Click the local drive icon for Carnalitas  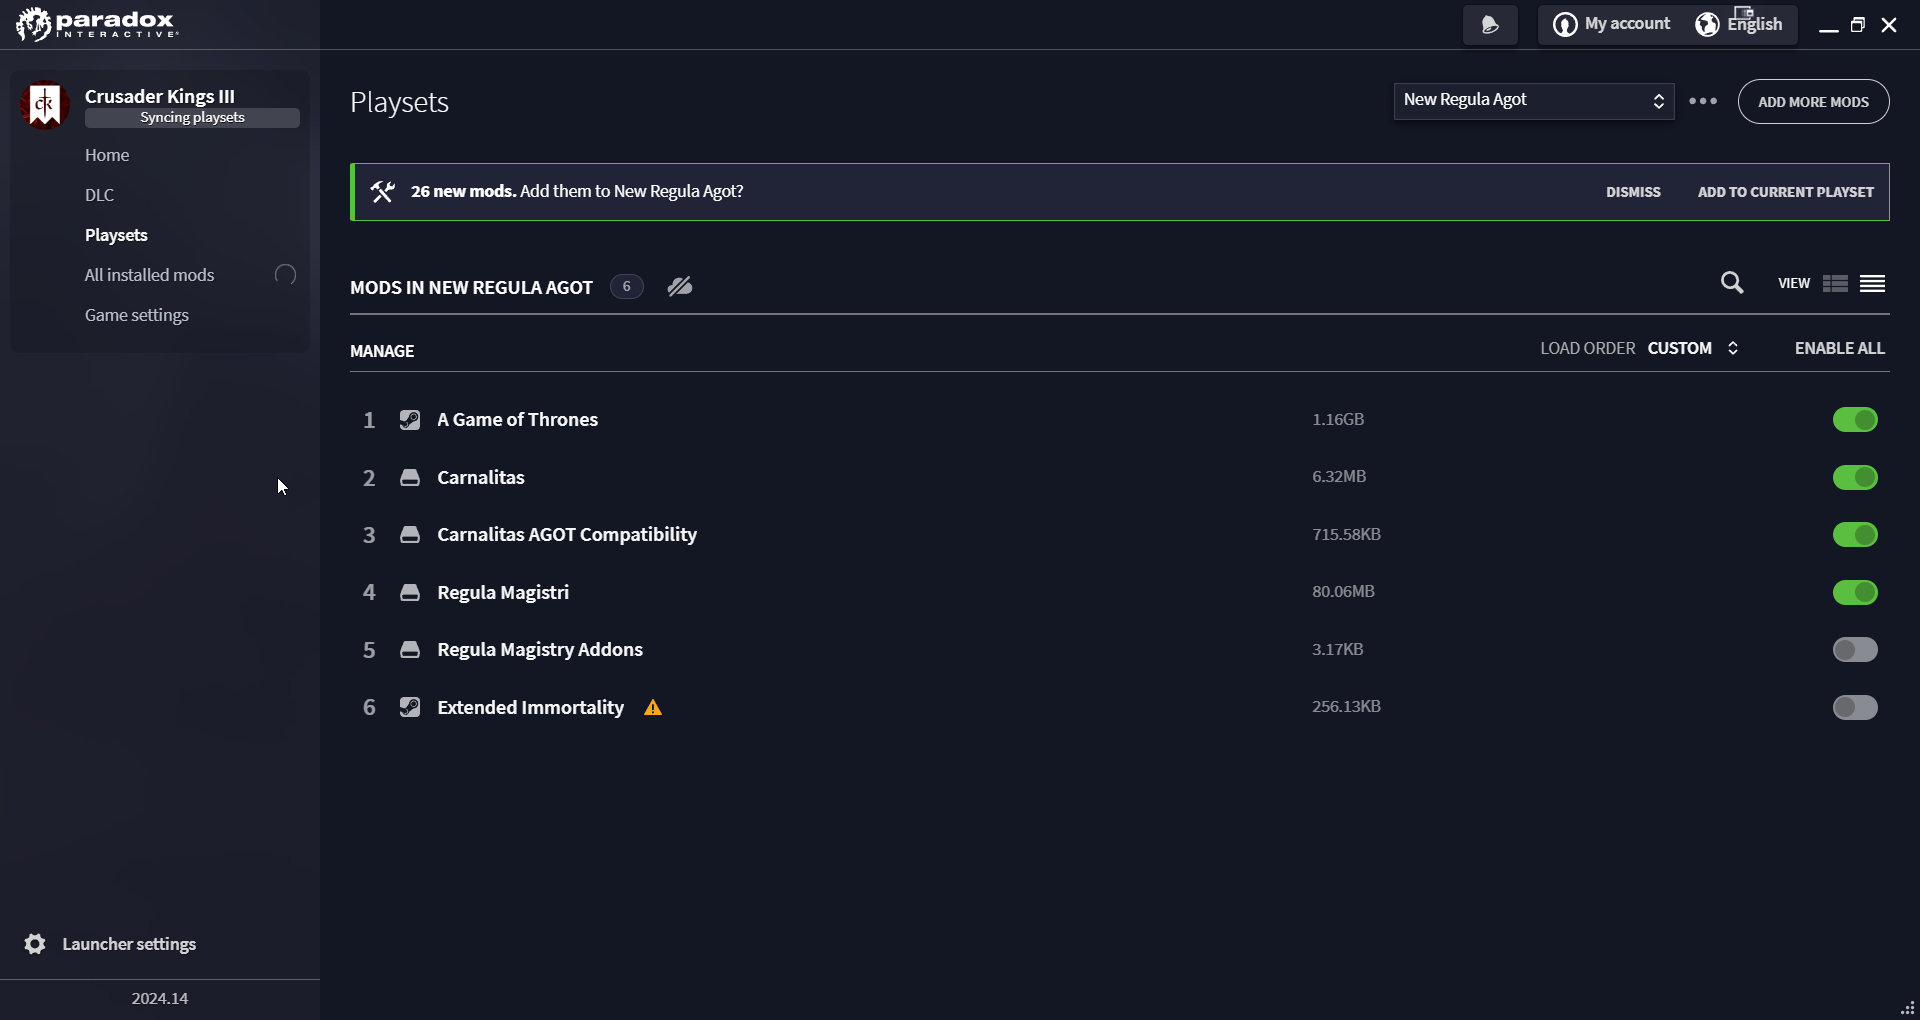point(410,478)
